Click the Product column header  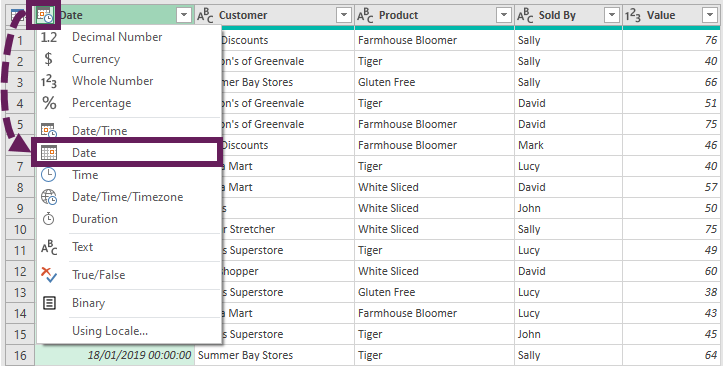[x=434, y=16]
